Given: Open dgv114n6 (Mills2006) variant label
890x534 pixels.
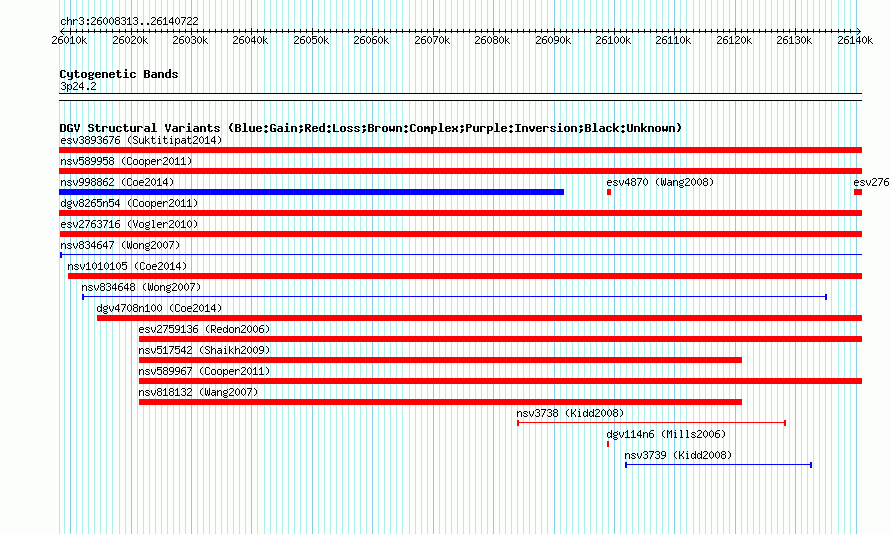Looking at the screenshot, I should (666, 434).
